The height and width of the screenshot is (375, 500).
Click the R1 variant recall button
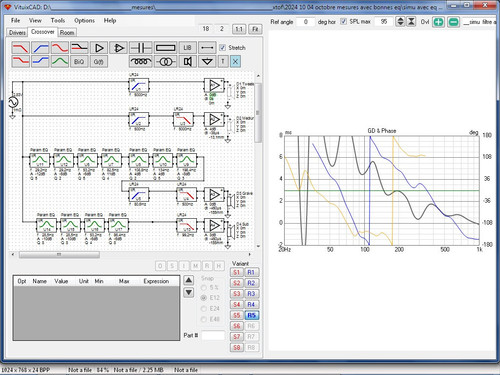pos(251,272)
